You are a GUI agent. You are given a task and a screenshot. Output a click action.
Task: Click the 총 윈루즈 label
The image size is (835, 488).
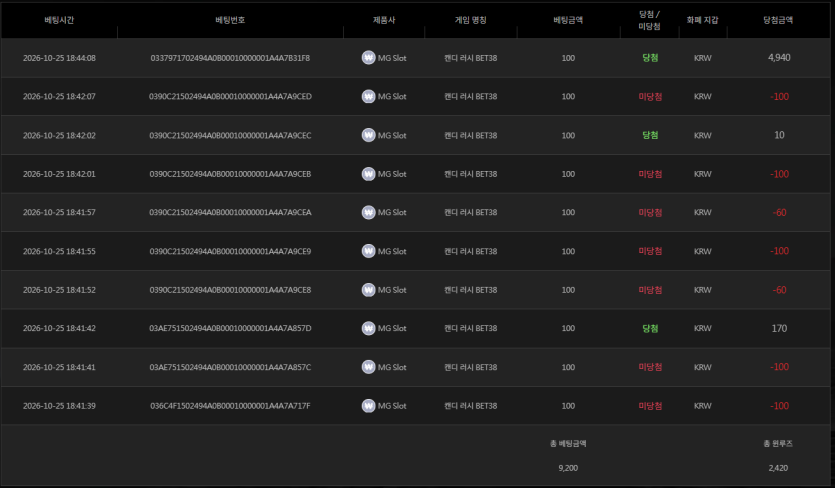click(778, 443)
